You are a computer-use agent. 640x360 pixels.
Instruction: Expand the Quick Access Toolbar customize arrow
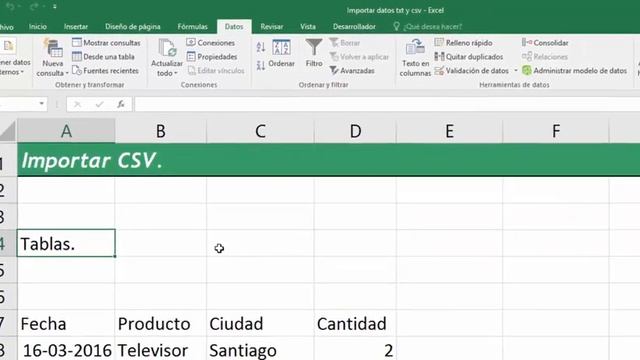pyautogui.click(x=55, y=7)
